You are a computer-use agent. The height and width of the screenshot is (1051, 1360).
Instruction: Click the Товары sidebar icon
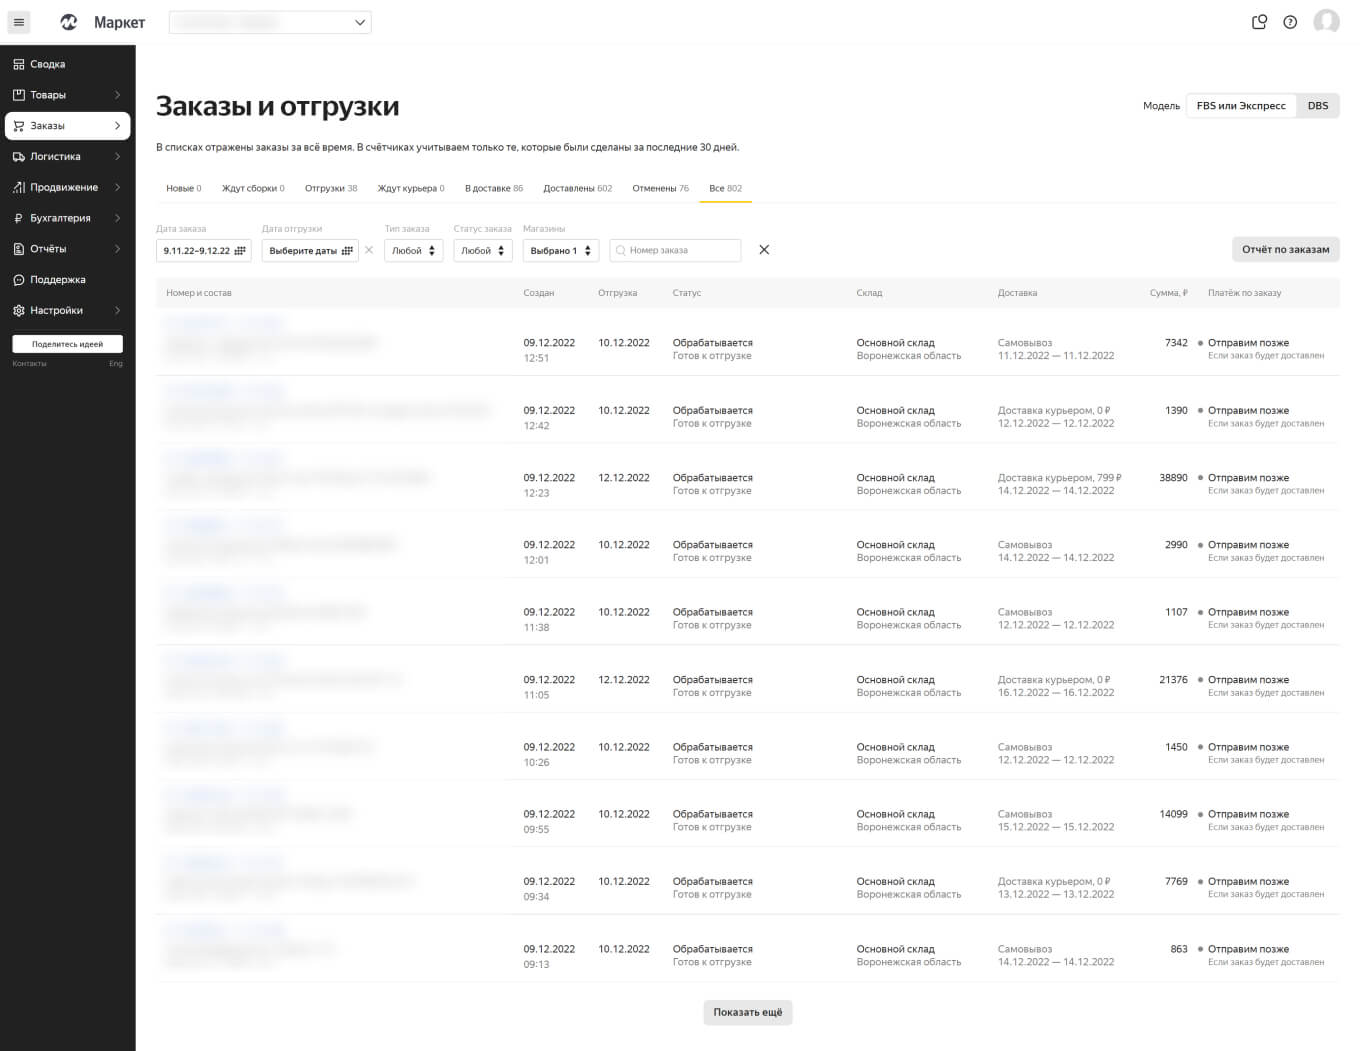(x=18, y=95)
